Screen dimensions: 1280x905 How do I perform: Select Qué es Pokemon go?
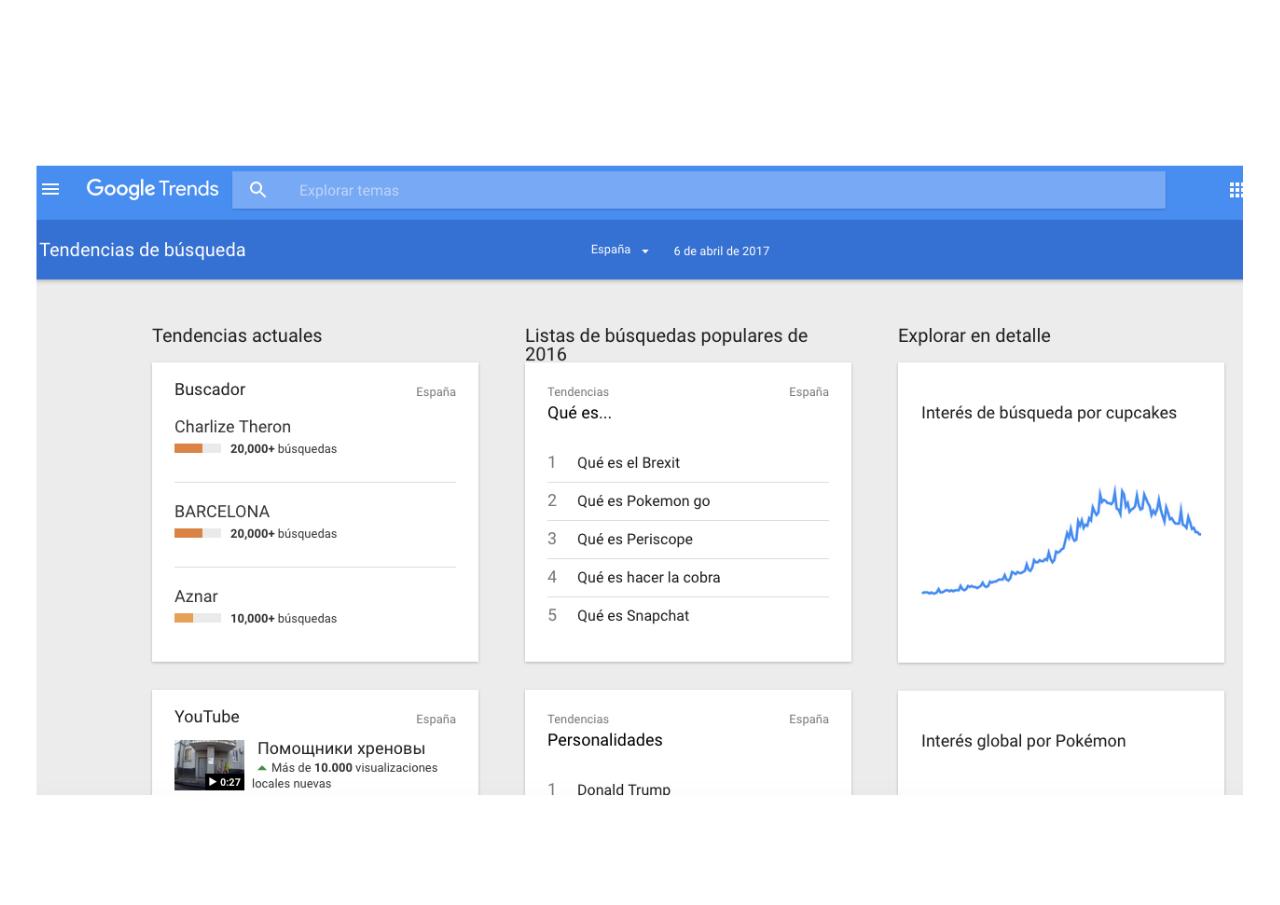[x=643, y=501]
